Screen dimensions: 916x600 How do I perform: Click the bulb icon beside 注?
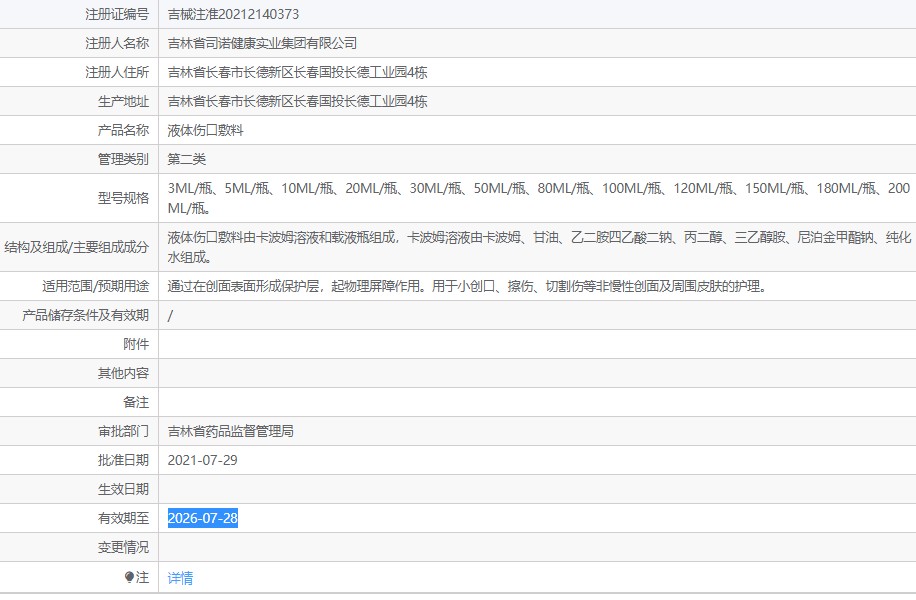coord(129,577)
